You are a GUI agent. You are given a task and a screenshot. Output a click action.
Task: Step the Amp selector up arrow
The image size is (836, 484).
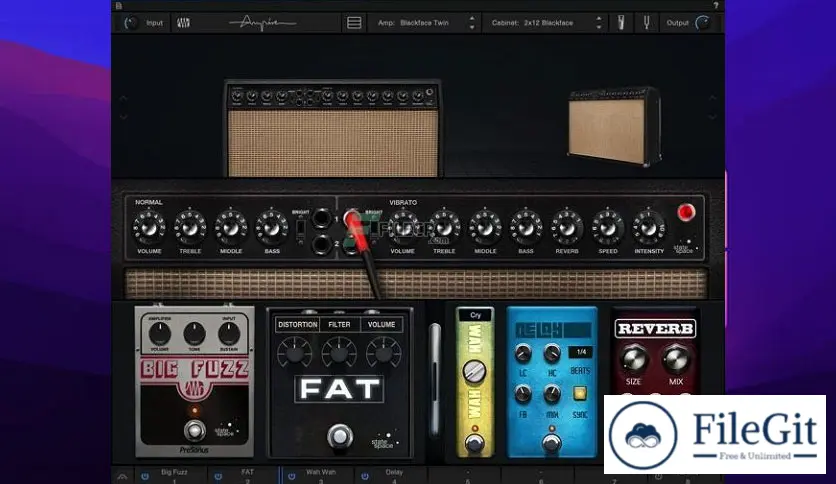point(472,18)
